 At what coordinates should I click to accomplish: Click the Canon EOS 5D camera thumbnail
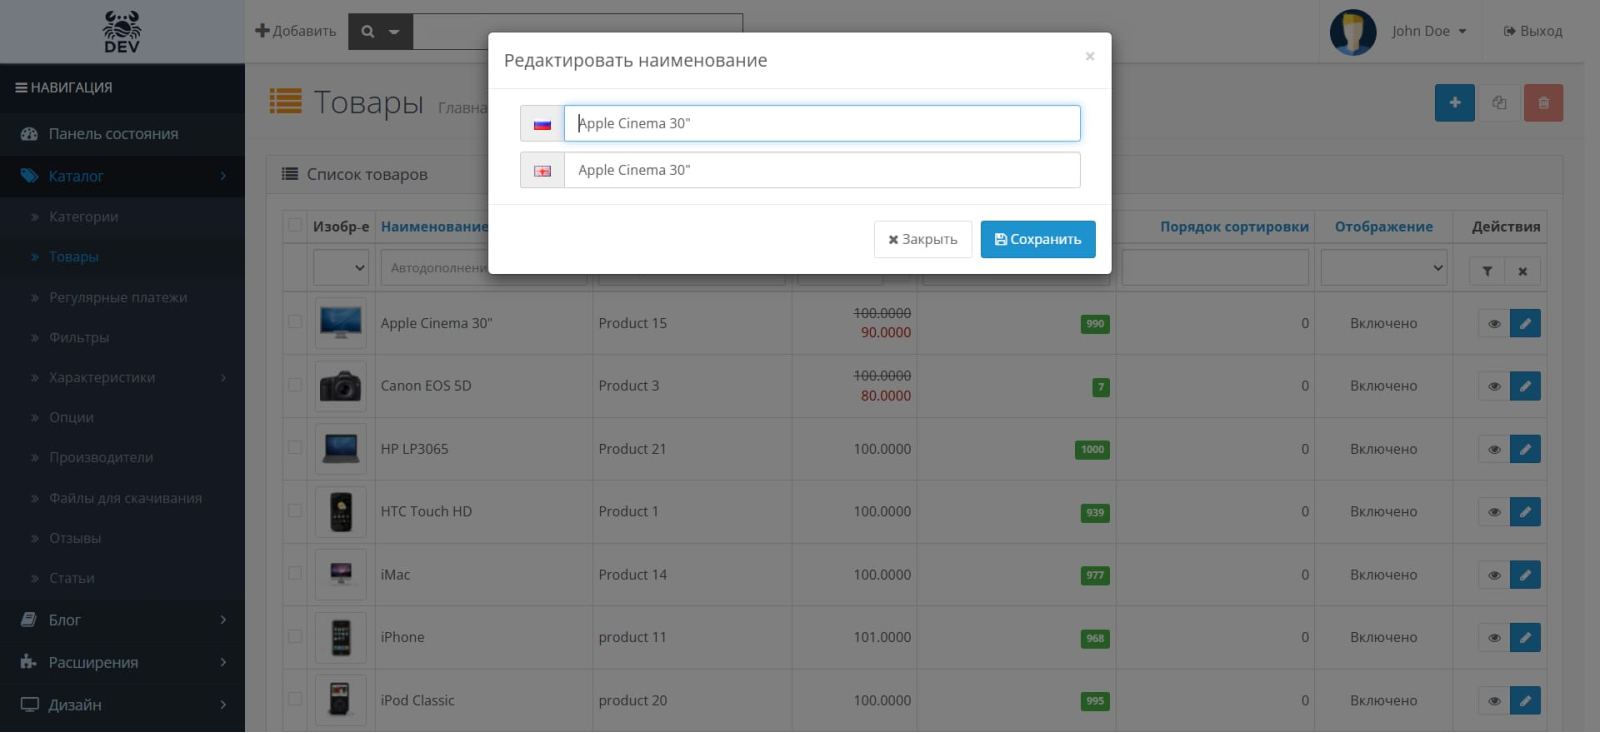341,386
